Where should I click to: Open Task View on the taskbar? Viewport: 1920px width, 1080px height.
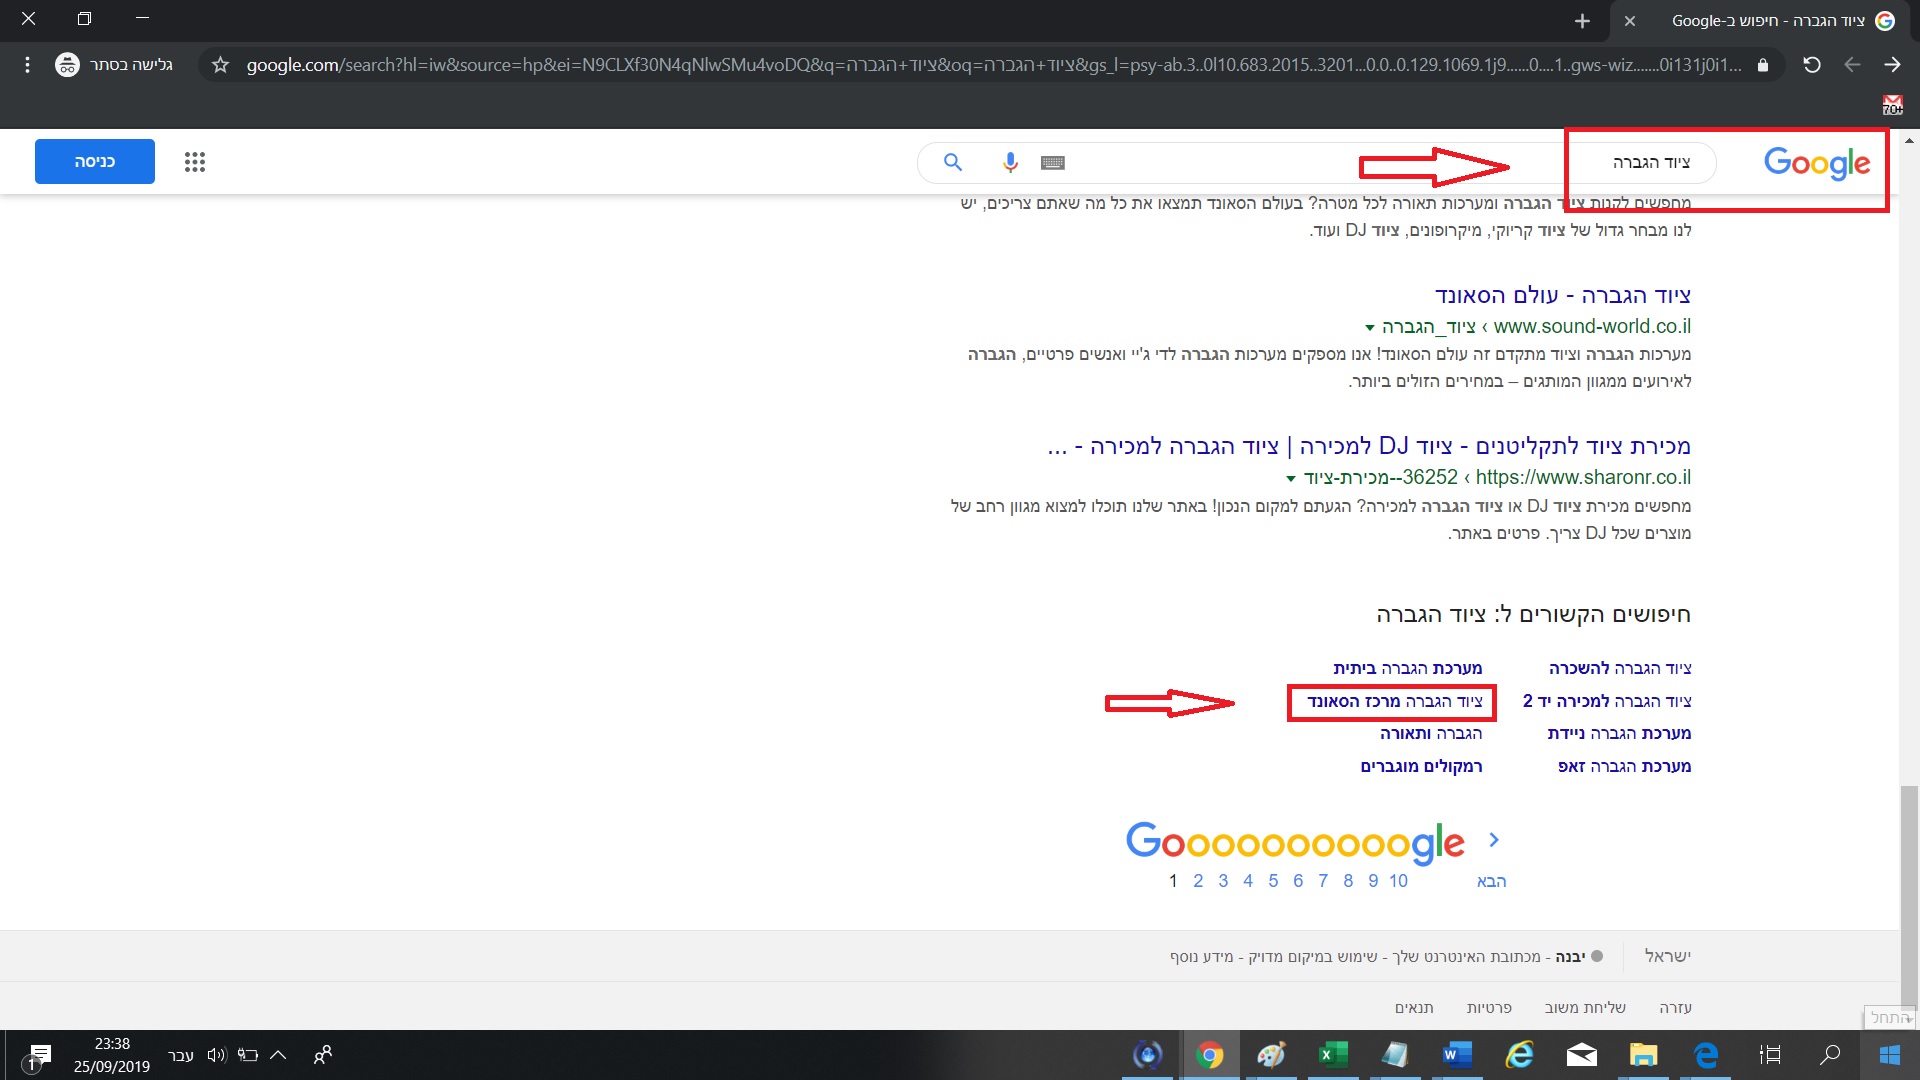[1770, 1055]
